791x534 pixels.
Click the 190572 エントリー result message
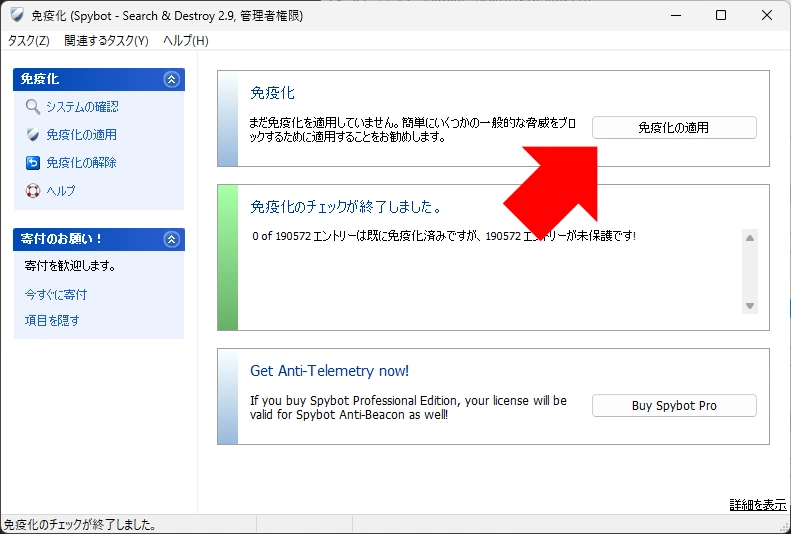point(444,236)
